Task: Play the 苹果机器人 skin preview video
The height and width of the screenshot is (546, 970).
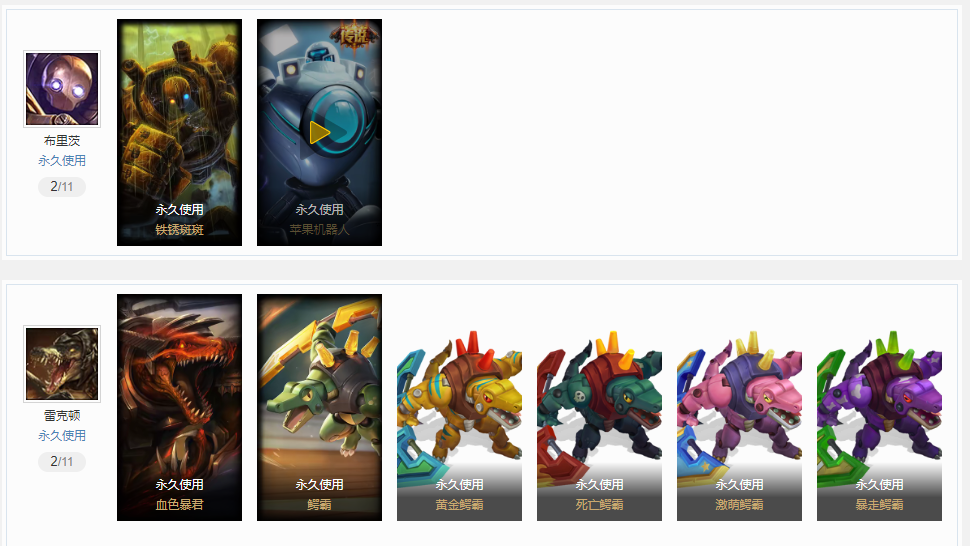Action: pos(319,132)
